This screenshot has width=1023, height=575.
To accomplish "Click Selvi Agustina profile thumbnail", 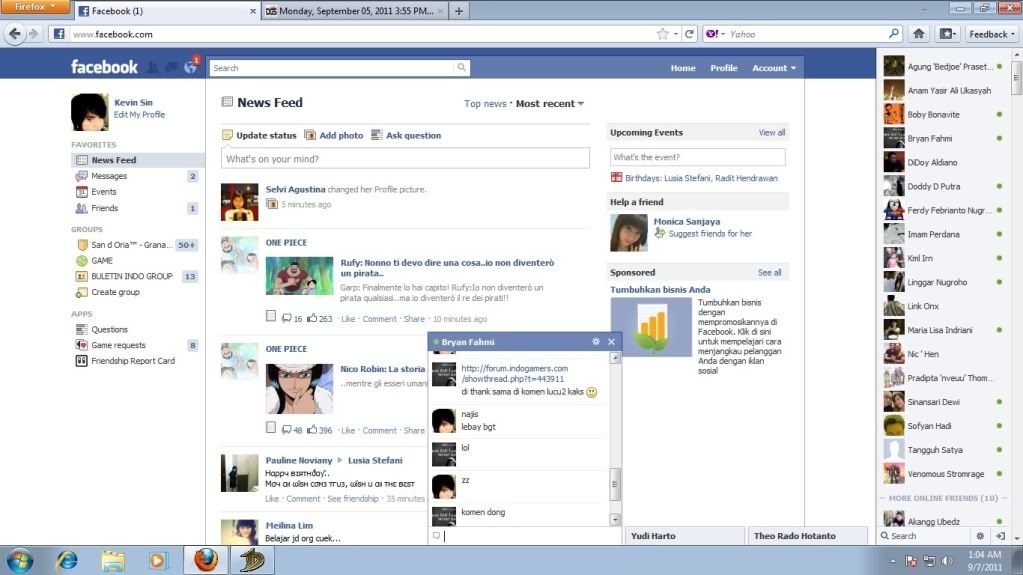I will 239,202.
